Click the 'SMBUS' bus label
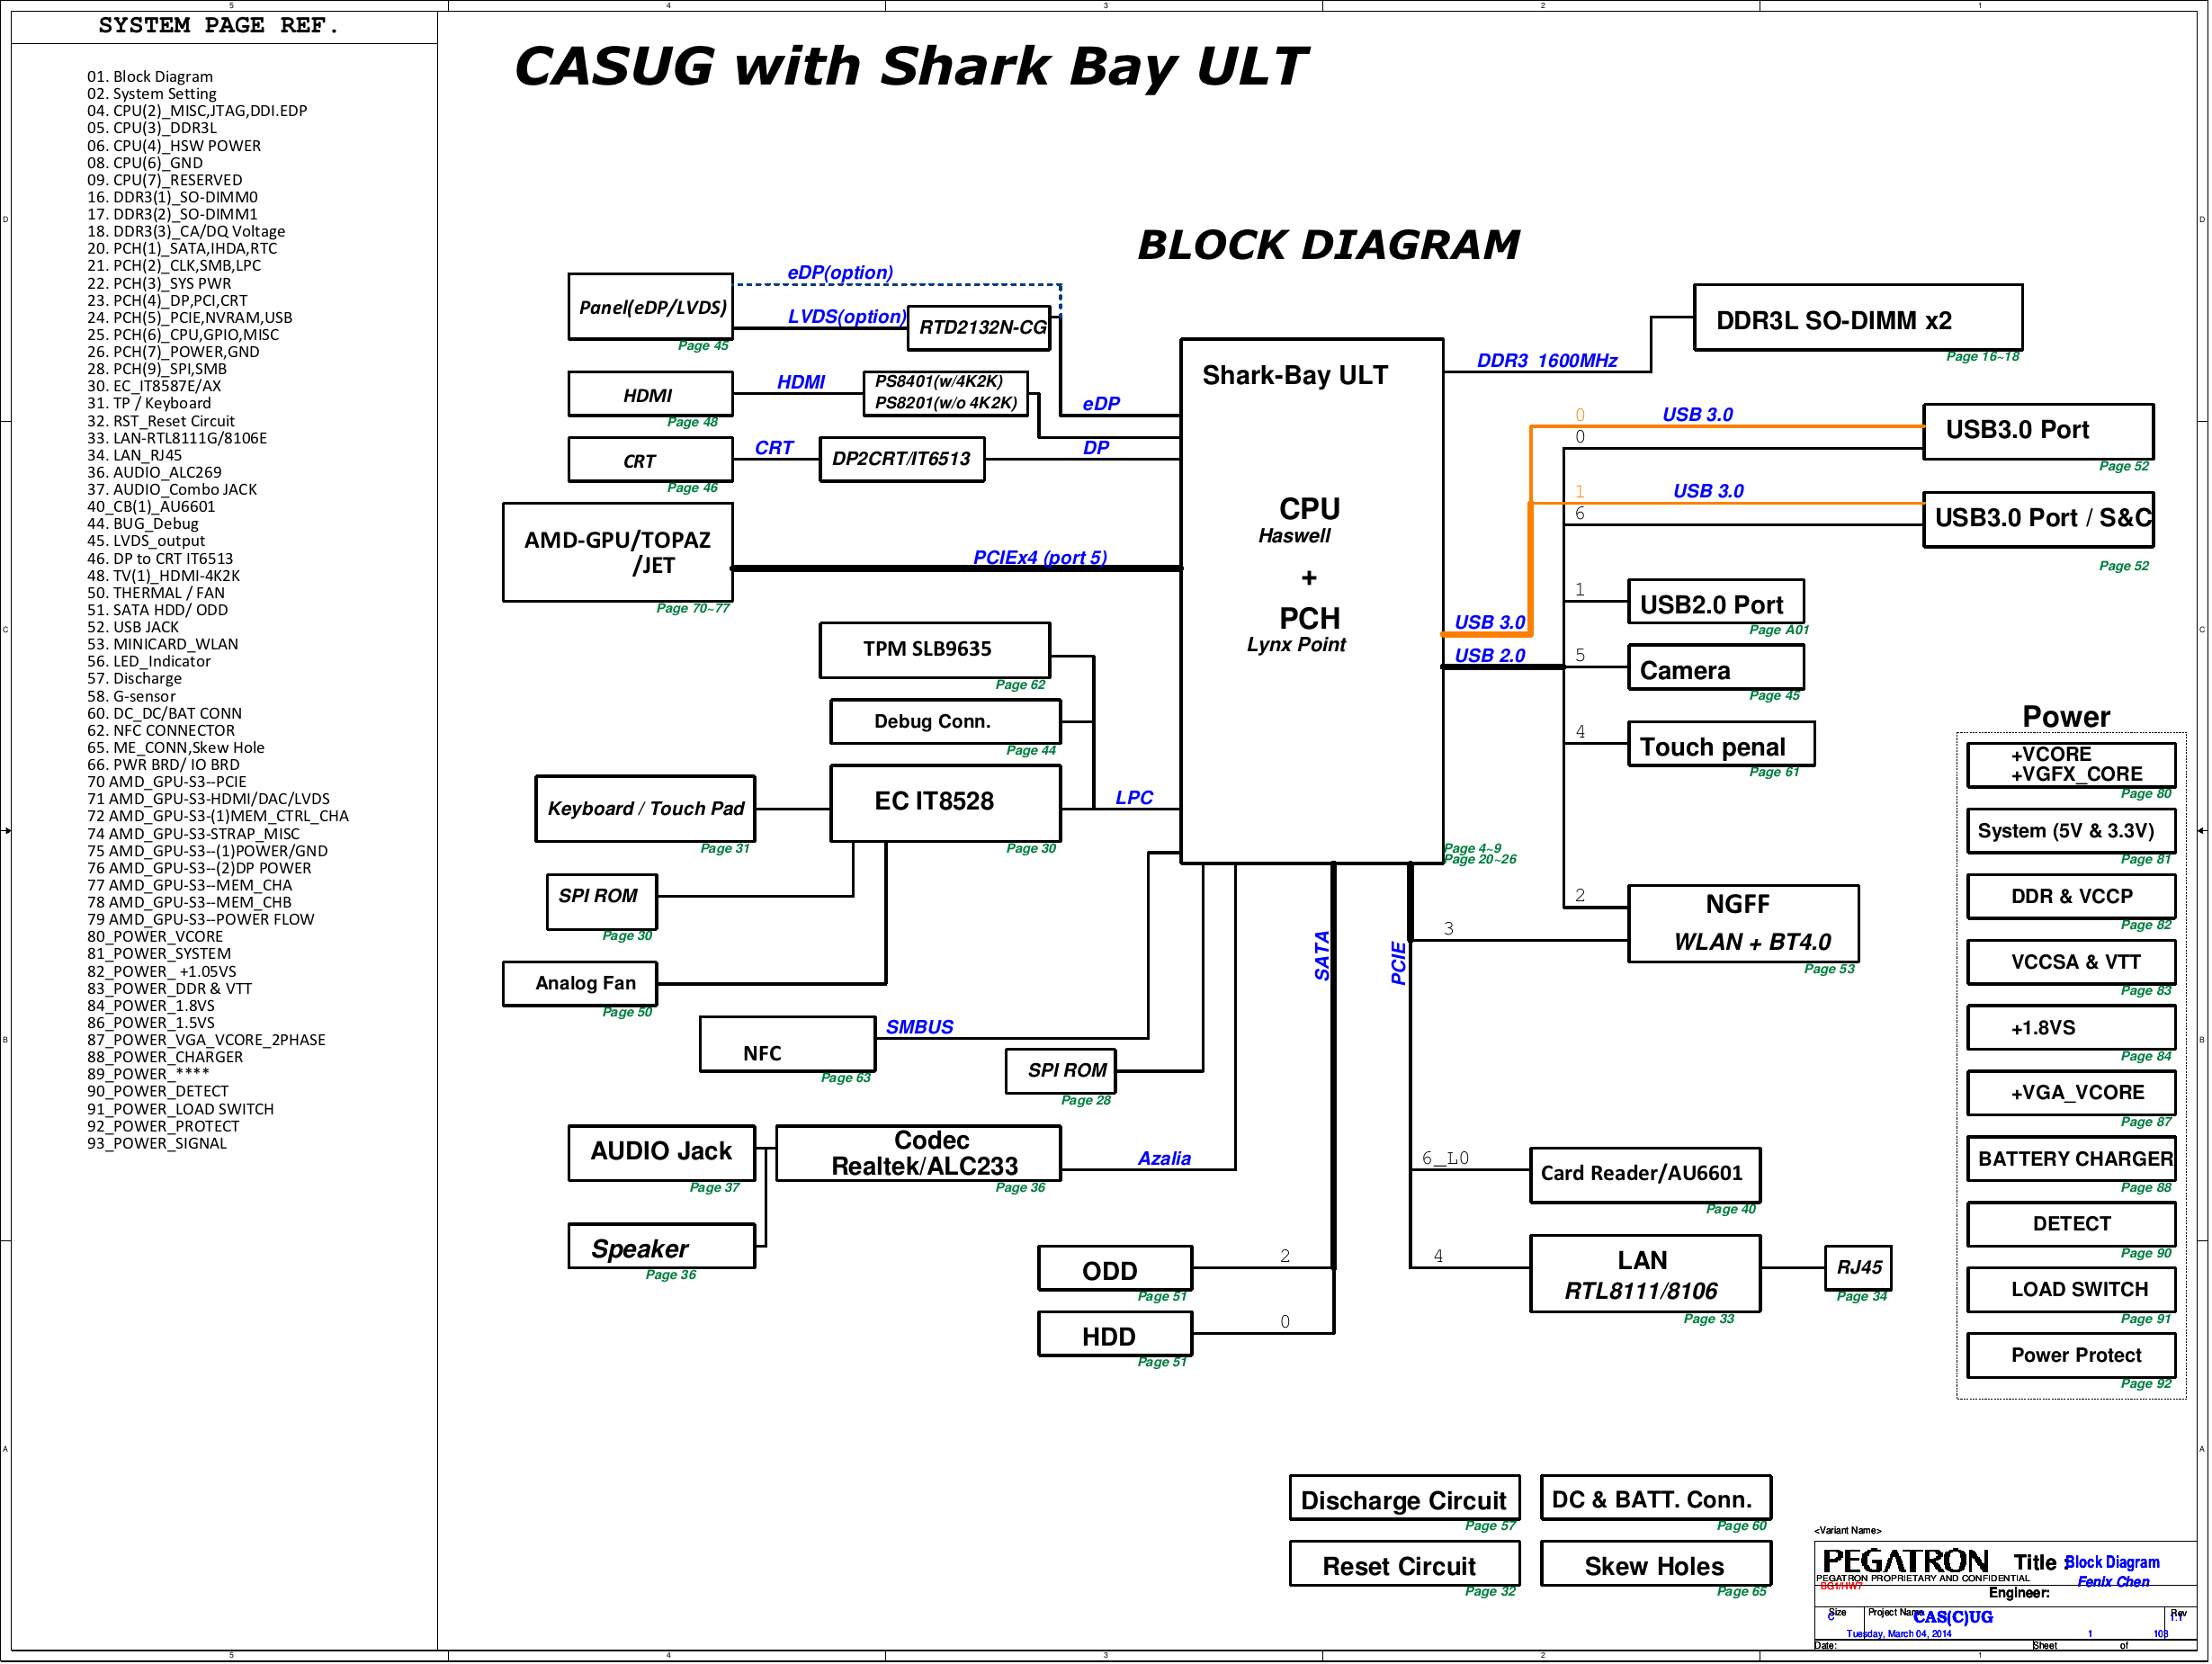 pyautogui.click(x=920, y=1027)
